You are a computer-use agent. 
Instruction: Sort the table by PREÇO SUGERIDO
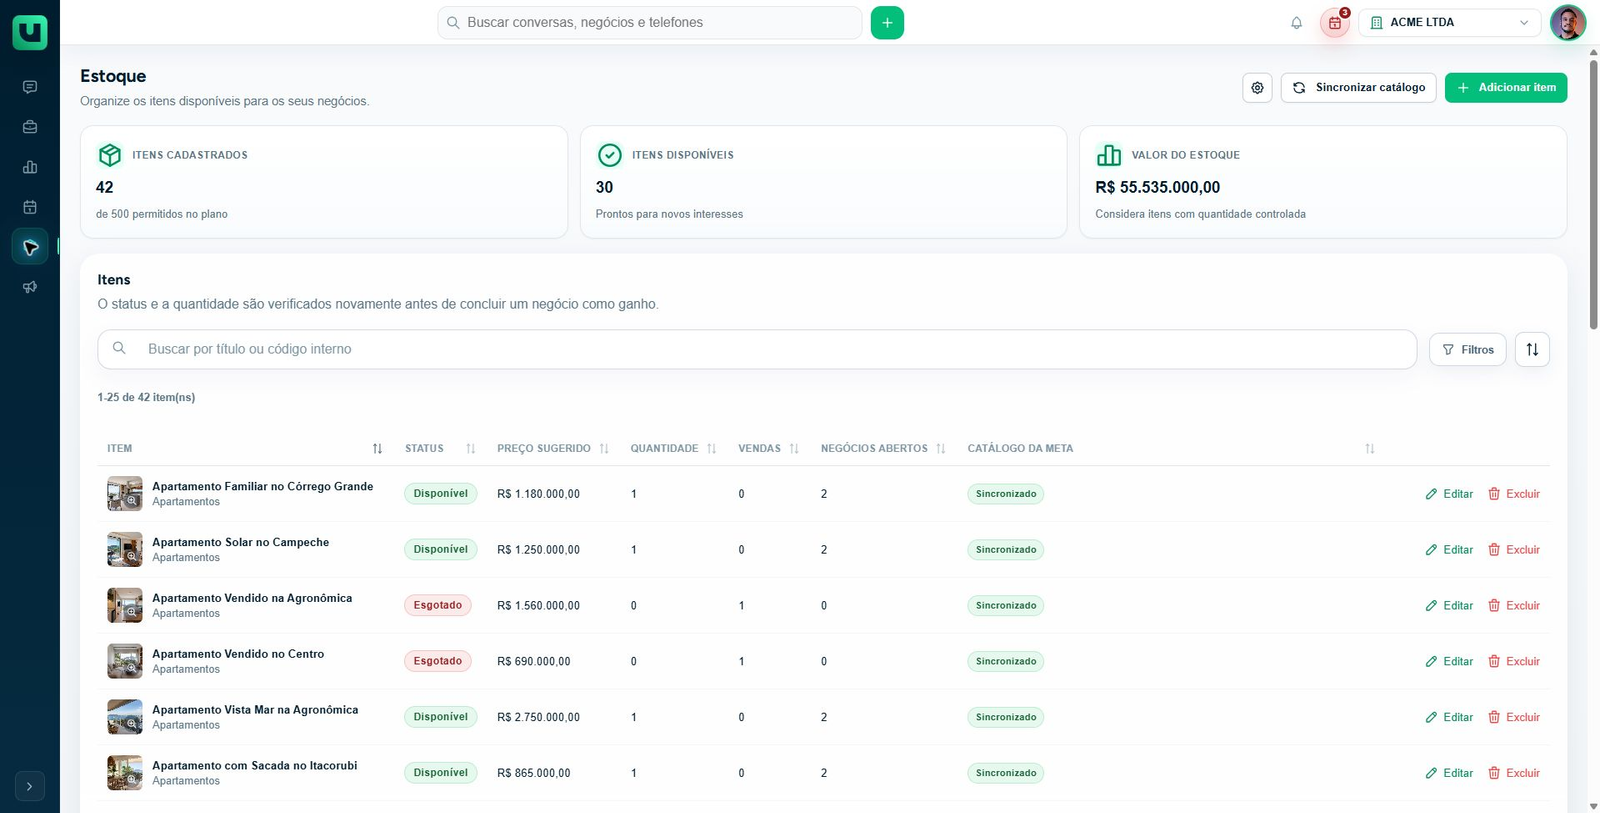(x=604, y=449)
